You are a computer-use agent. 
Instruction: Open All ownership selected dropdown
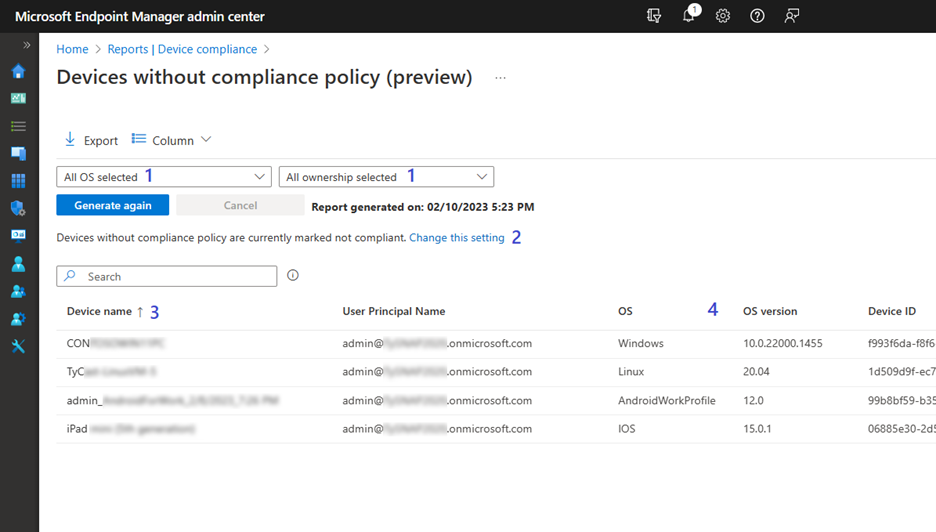coord(386,177)
